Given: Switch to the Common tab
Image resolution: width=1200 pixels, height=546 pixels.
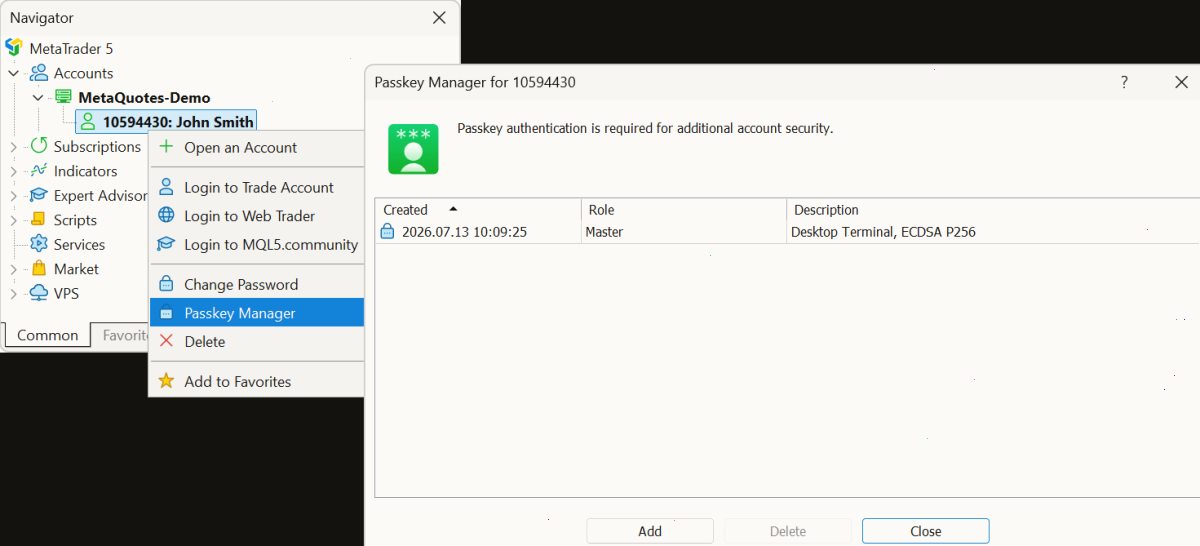Looking at the screenshot, I should coord(47,335).
